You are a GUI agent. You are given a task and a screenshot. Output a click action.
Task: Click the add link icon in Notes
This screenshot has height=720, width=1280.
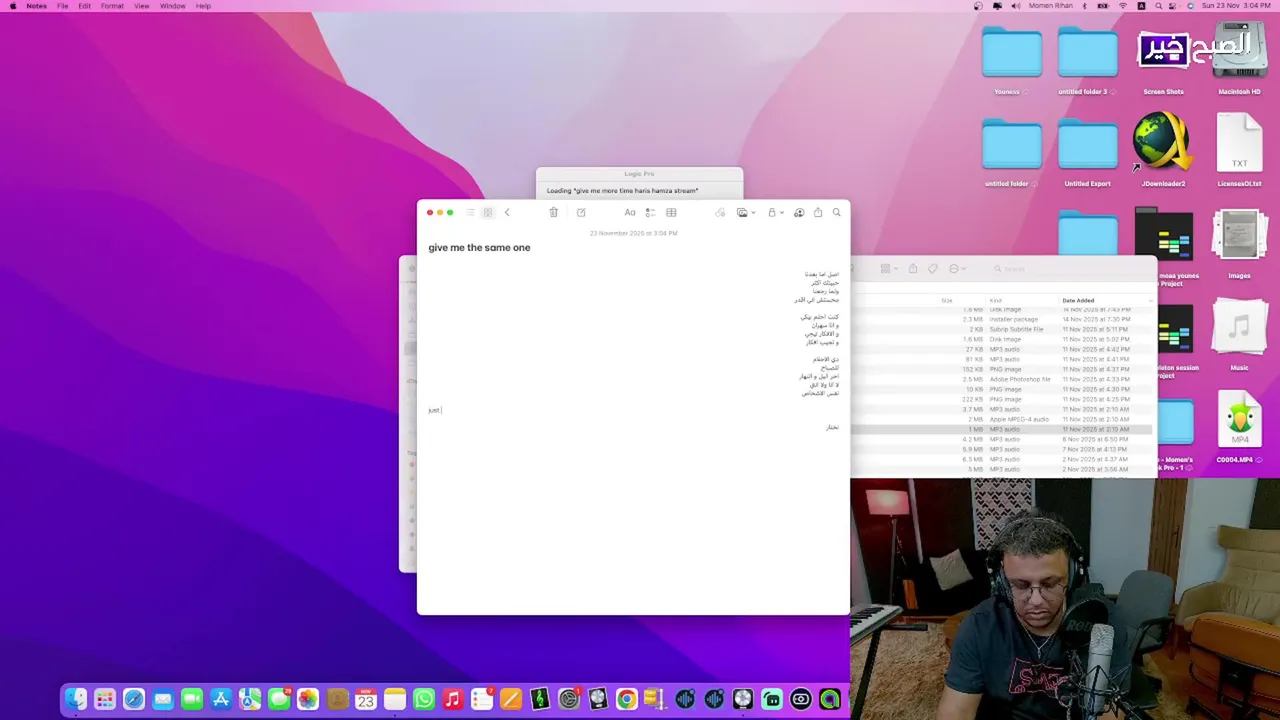720,212
